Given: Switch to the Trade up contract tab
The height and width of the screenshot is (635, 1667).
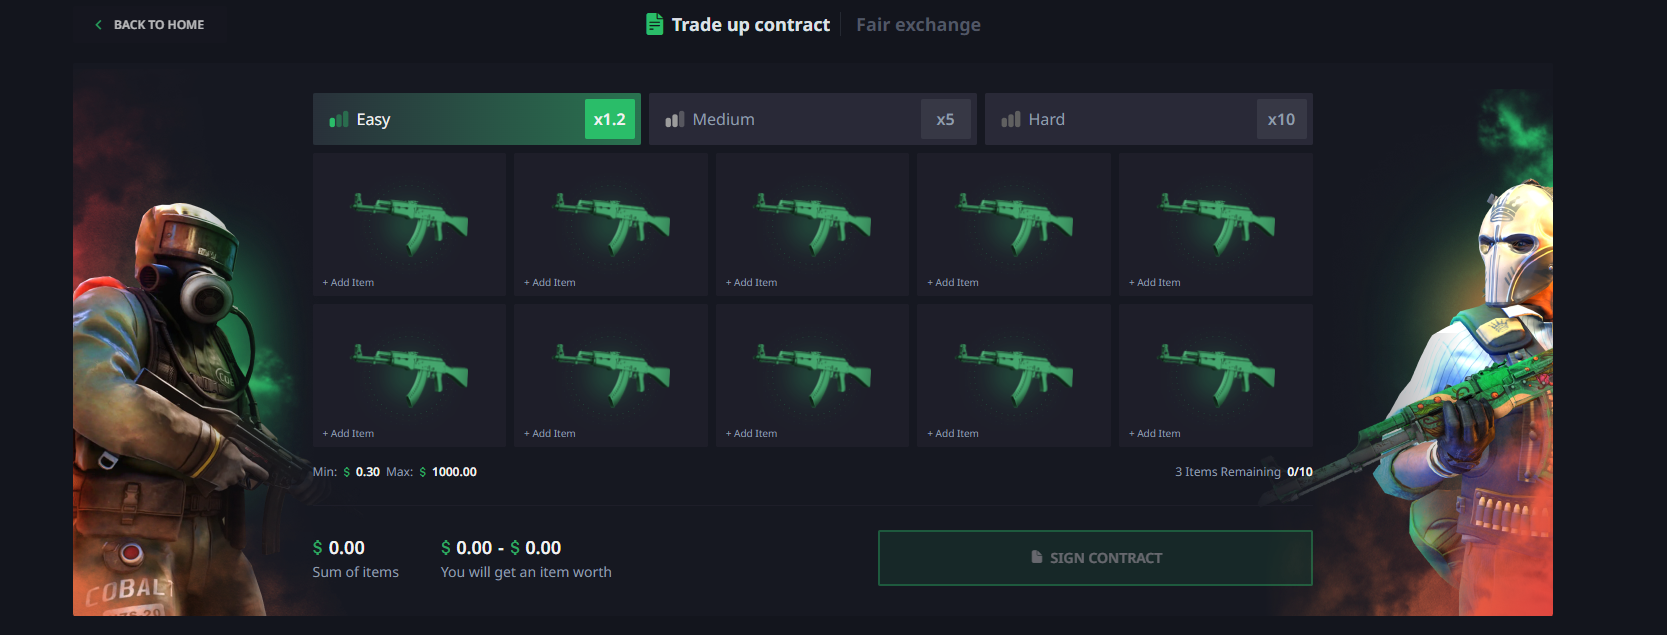Looking at the screenshot, I should pyautogui.click(x=750, y=25).
